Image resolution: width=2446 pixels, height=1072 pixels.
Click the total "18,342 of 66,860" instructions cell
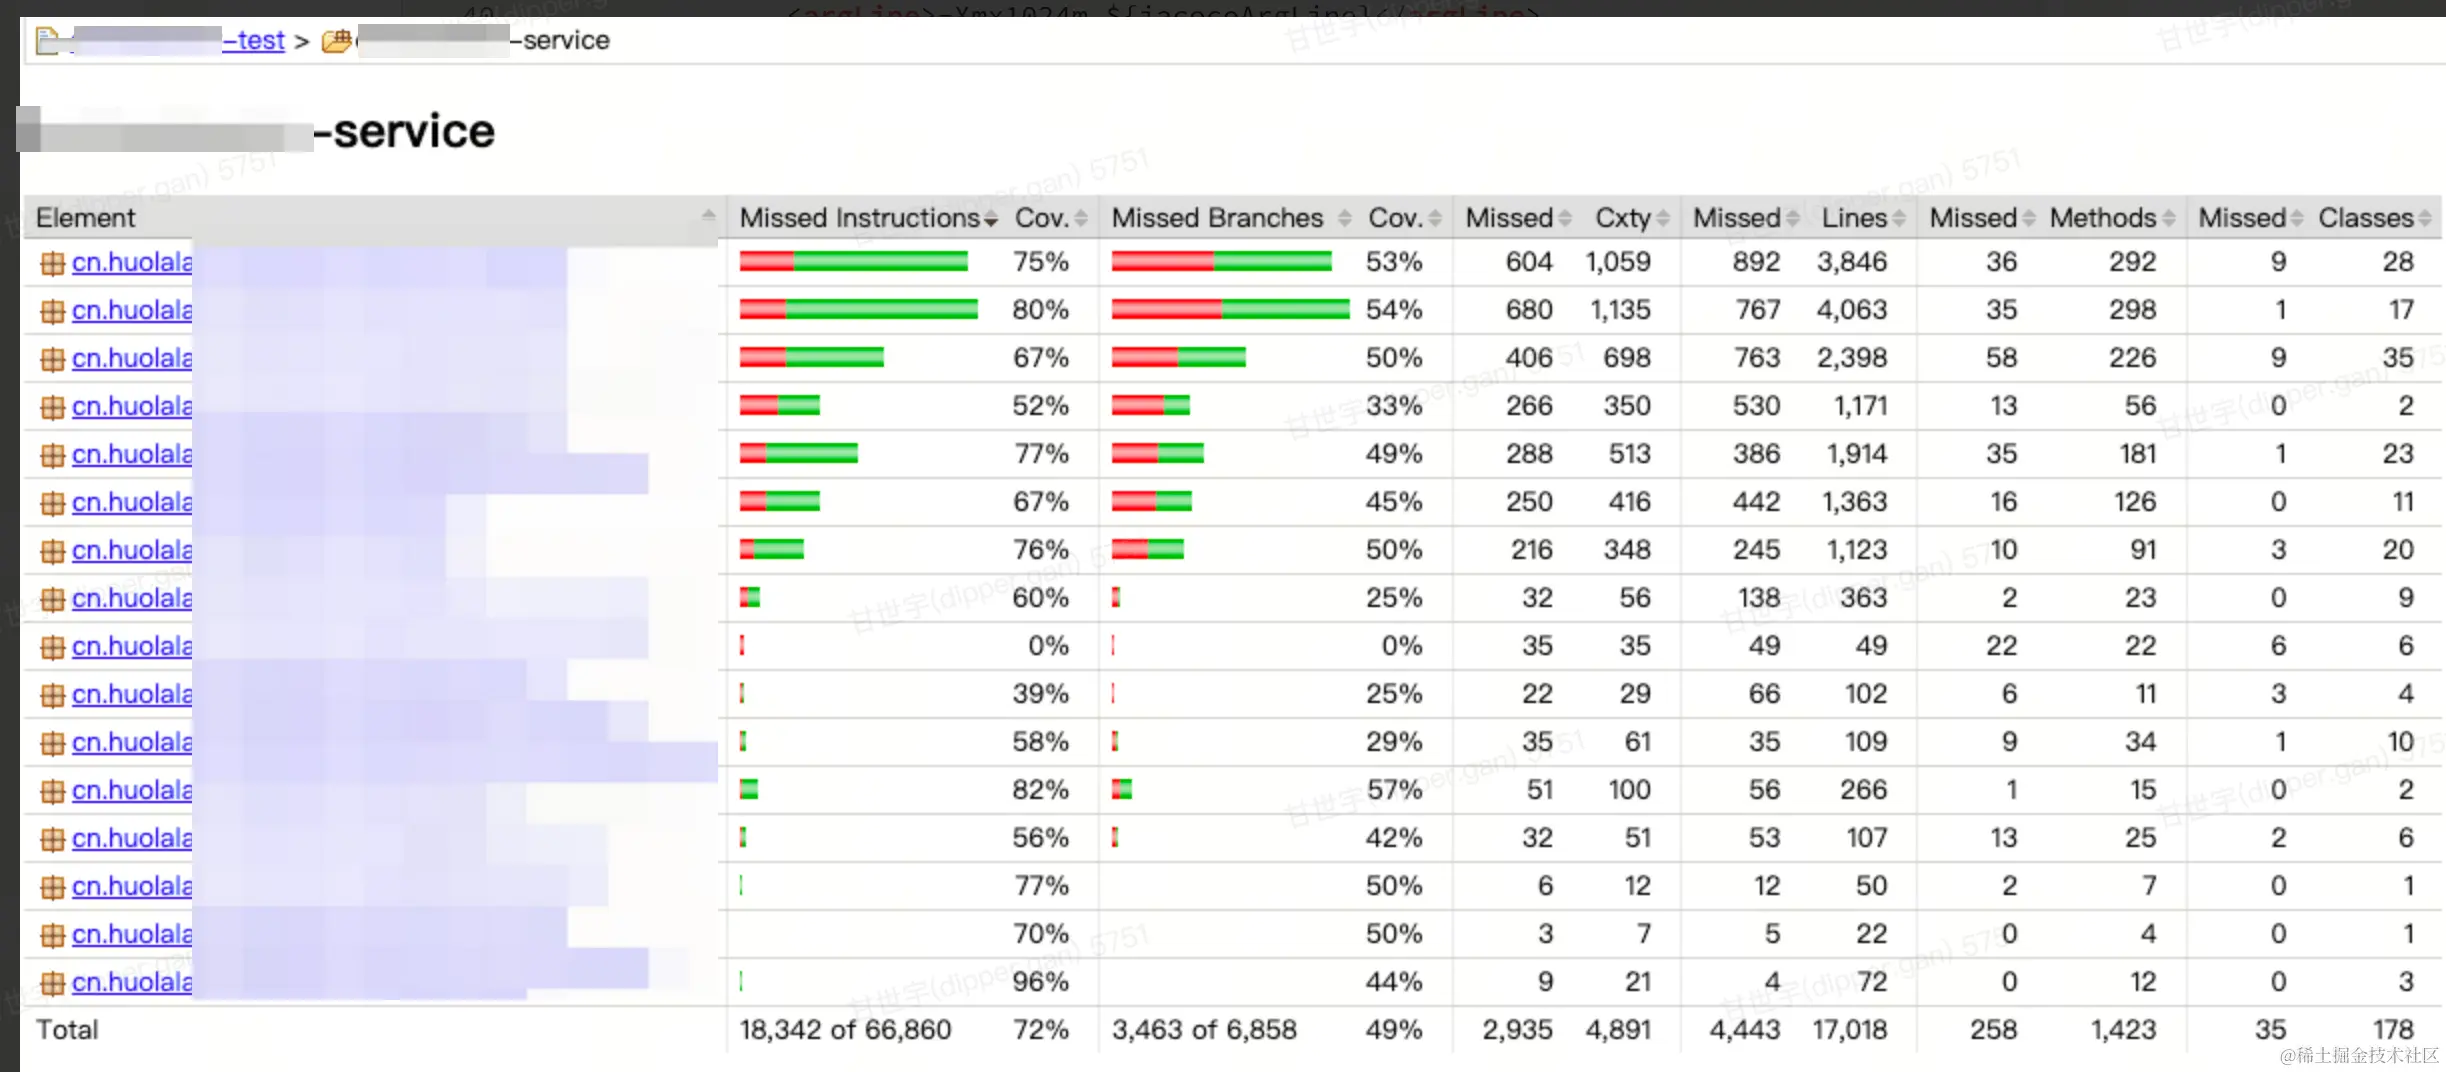pyautogui.click(x=845, y=1030)
